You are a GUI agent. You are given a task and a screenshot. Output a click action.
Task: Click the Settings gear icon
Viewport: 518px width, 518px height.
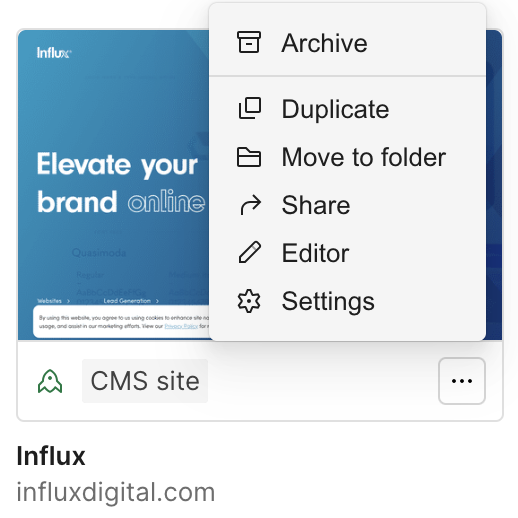point(249,301)
